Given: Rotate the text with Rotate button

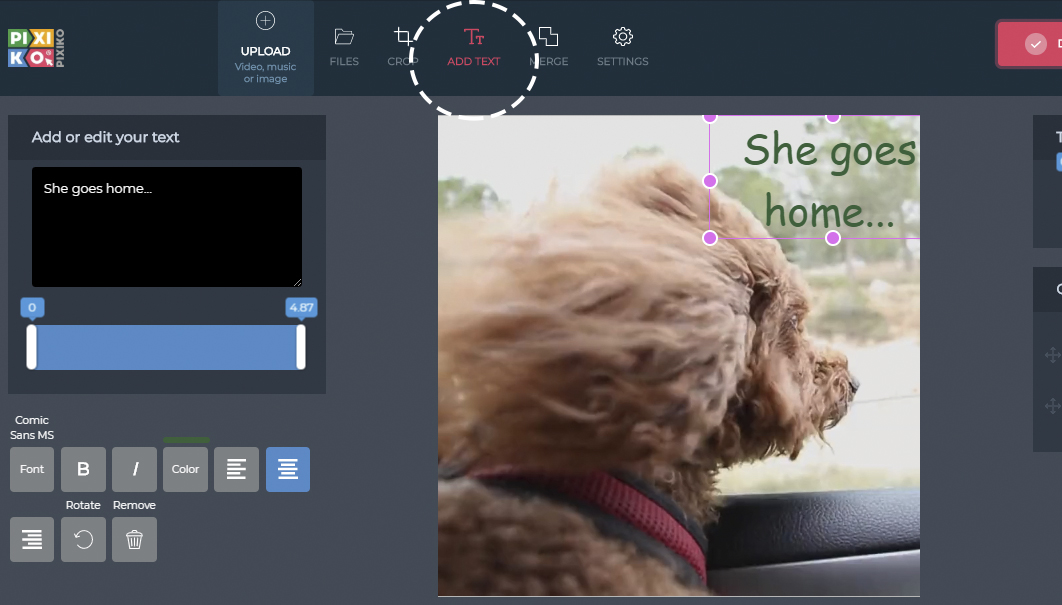Looking at the screenshot, I should pos(83,539).
